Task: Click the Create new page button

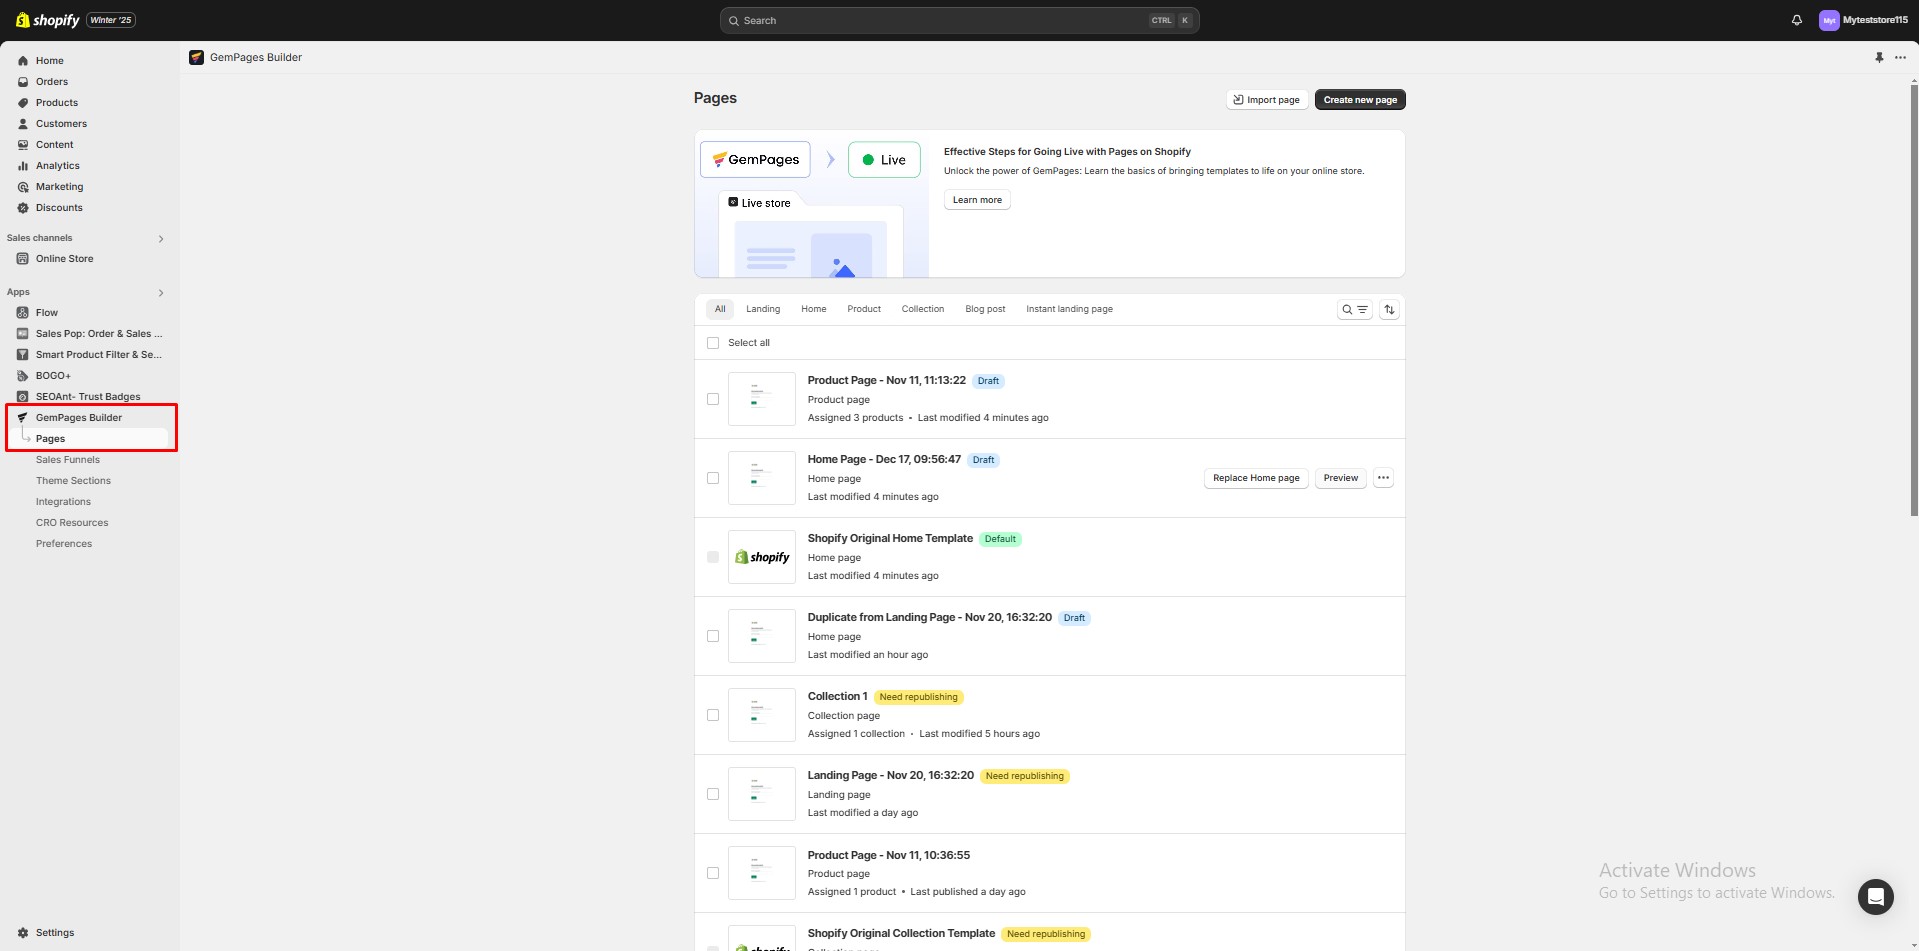Action: coord(1359,100)
